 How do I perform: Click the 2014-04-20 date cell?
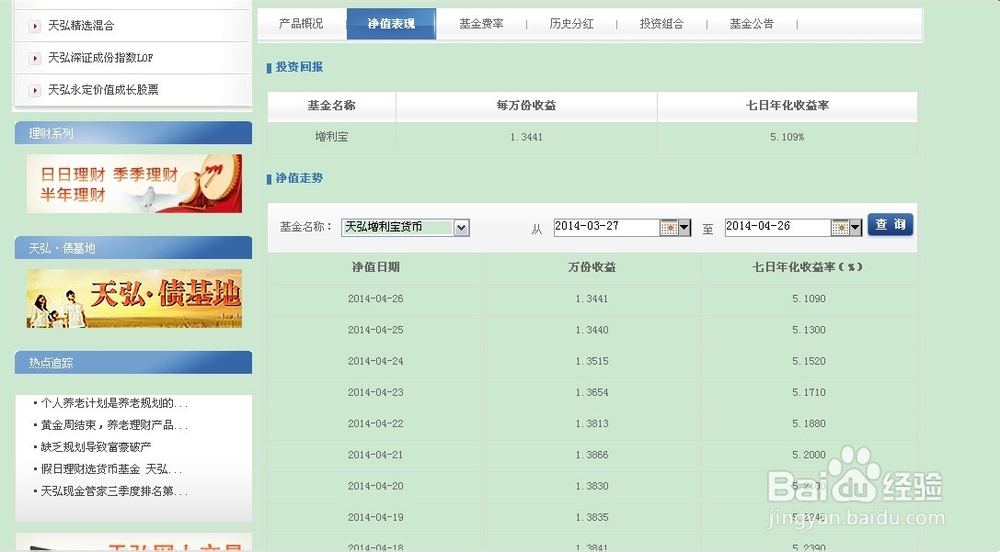[x=376, y=486]
